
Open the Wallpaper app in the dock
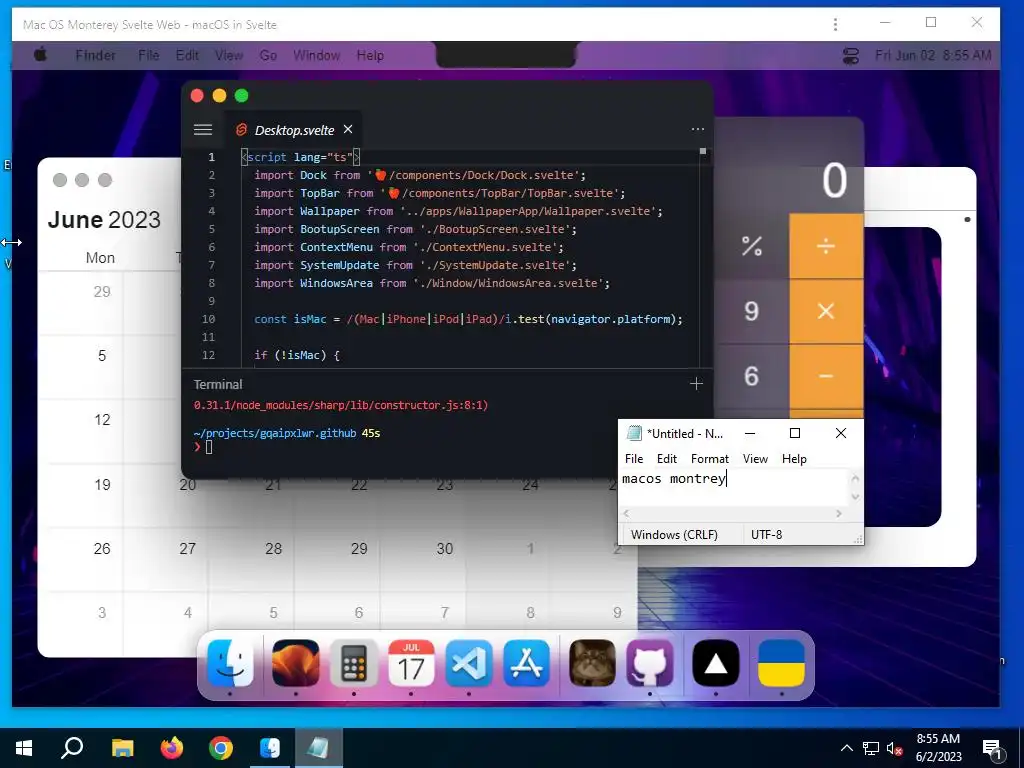296,664
